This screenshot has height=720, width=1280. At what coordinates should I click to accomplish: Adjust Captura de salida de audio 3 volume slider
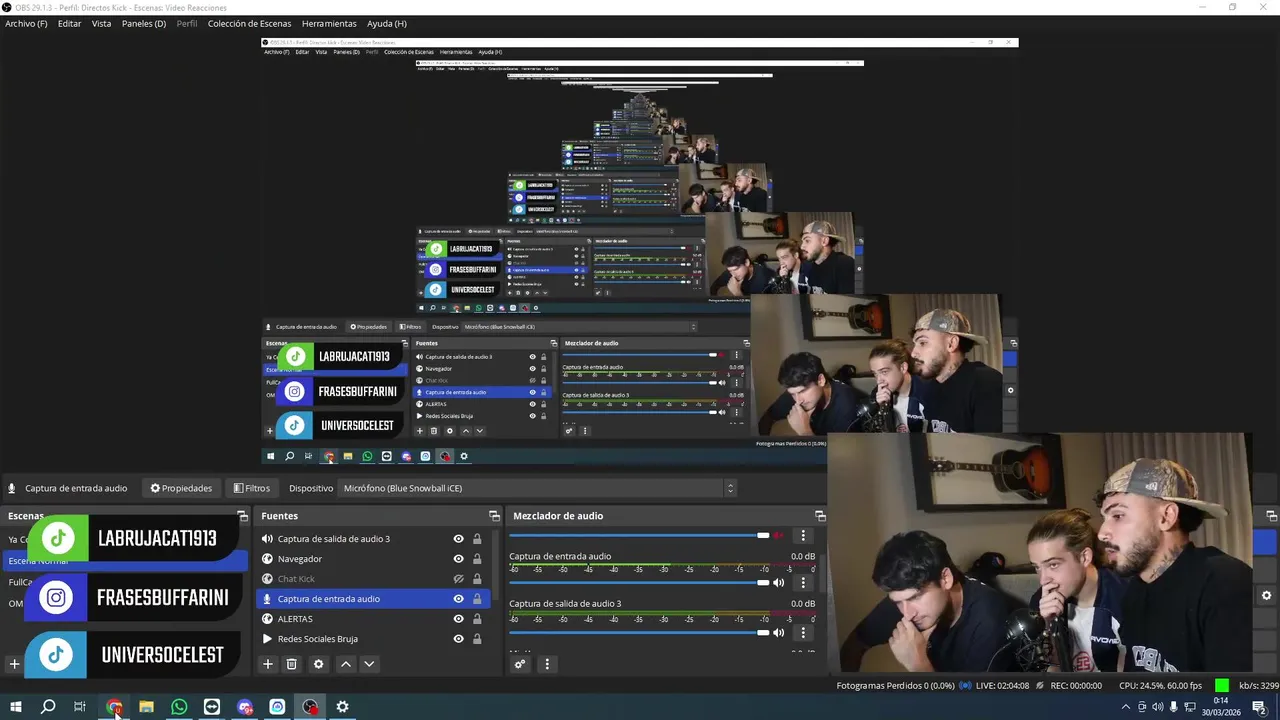click(x=639, y=632)
